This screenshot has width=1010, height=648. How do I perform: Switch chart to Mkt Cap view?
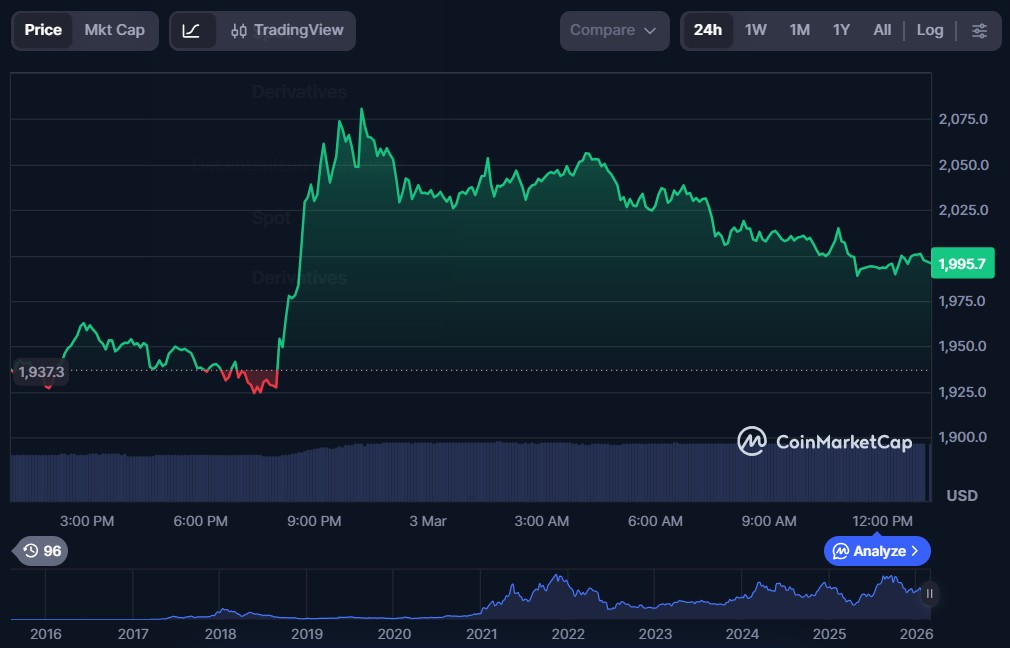pyautogui.click(x=114, y=31)
